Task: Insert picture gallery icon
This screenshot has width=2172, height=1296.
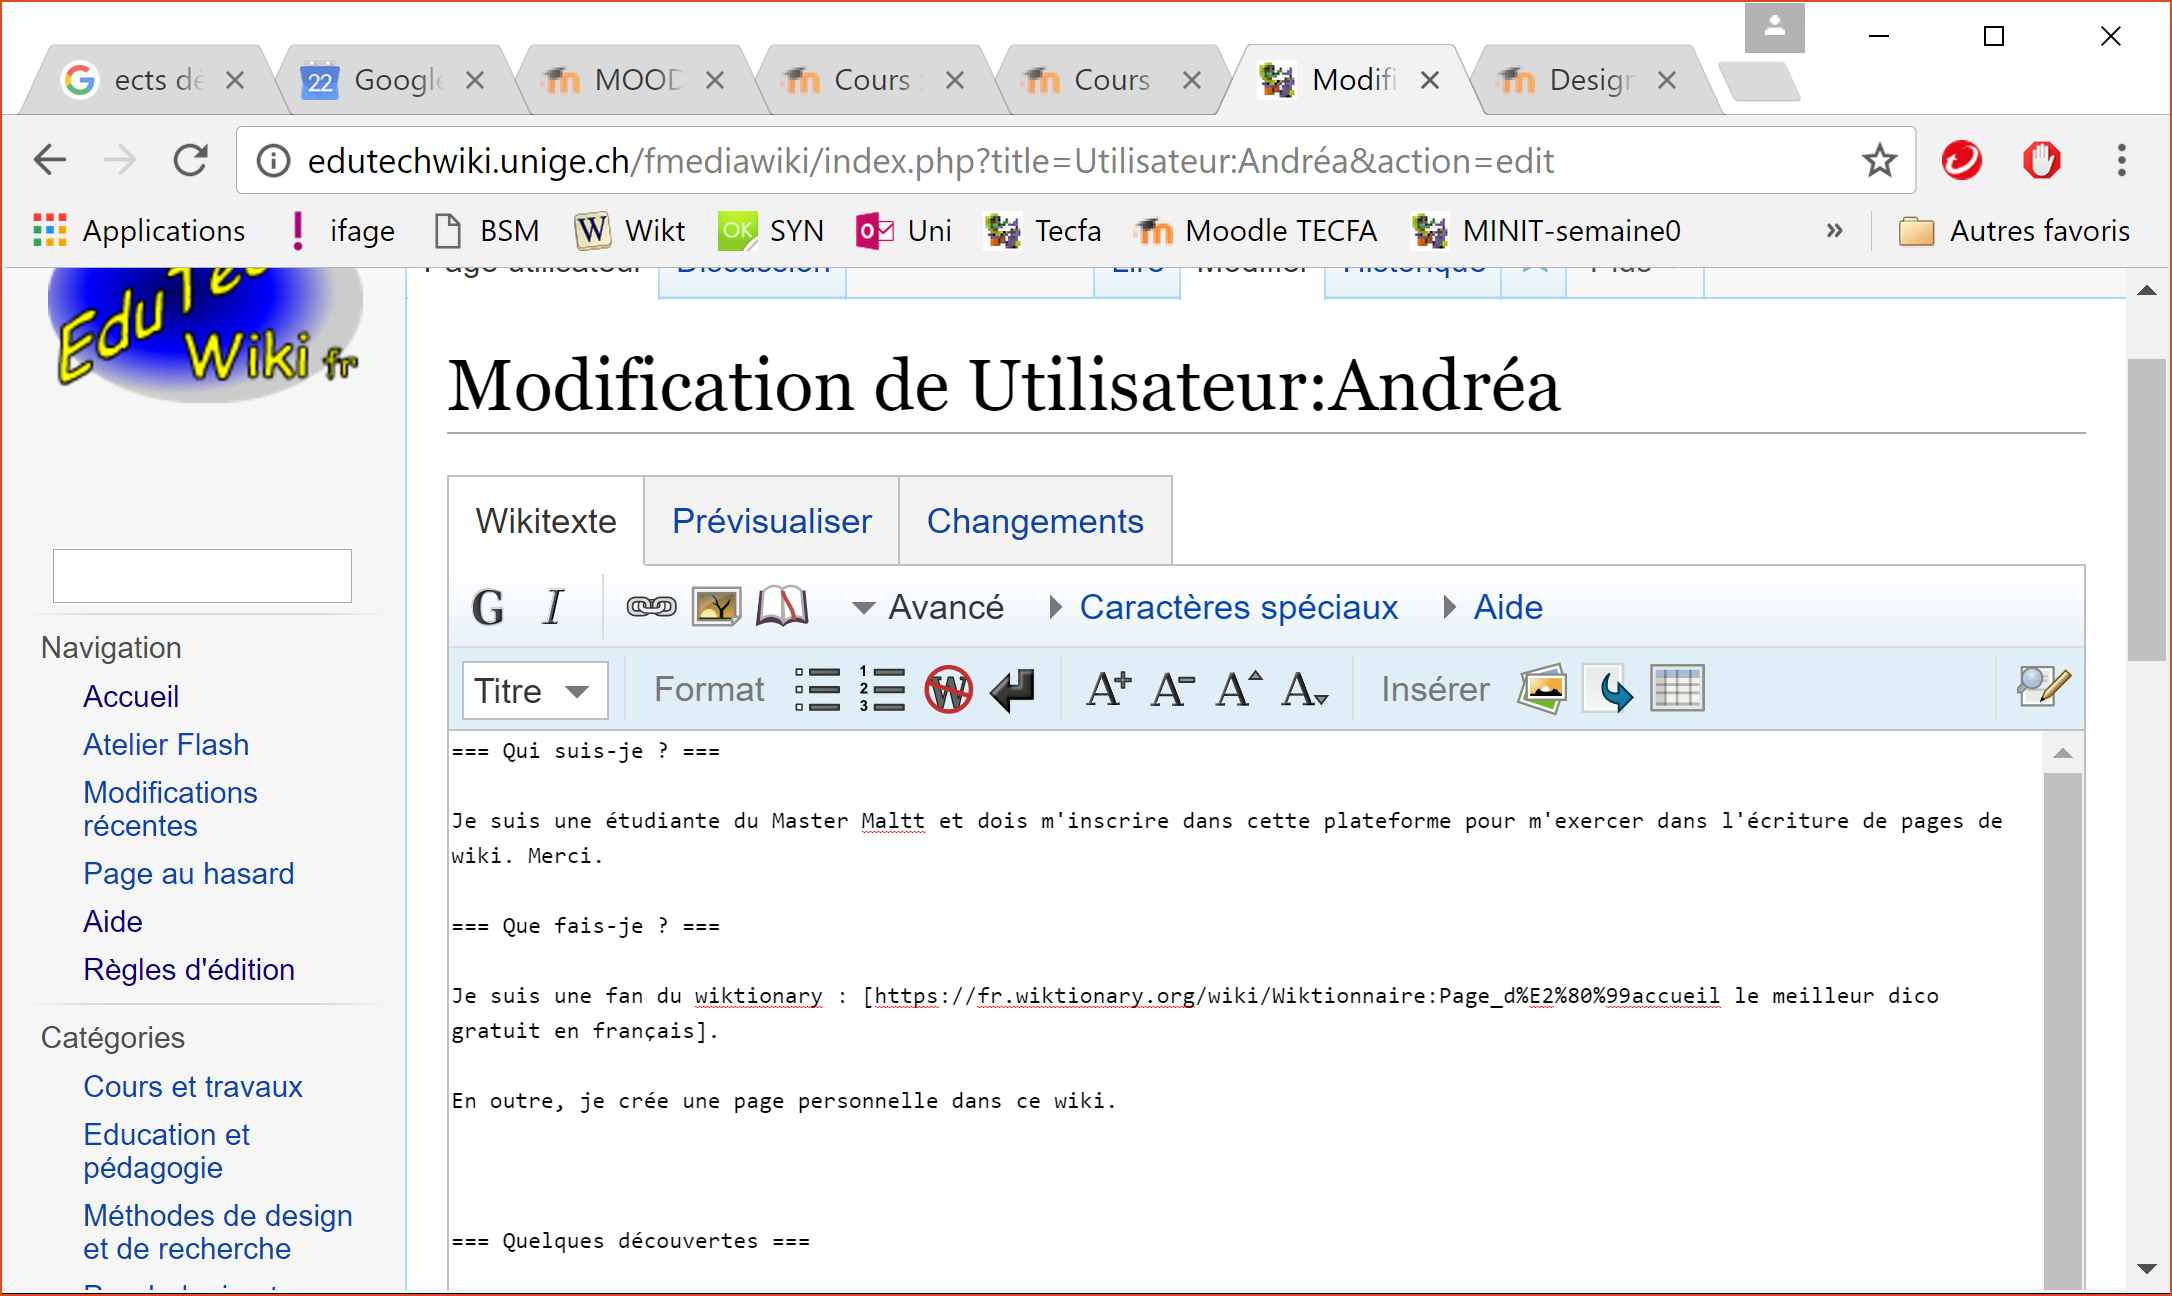Action: [1542, 689]
